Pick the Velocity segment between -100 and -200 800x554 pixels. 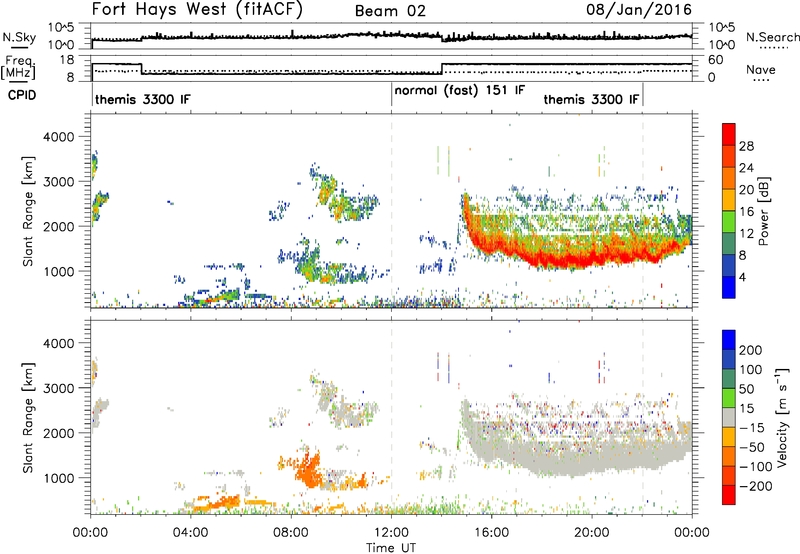point(729,475)
